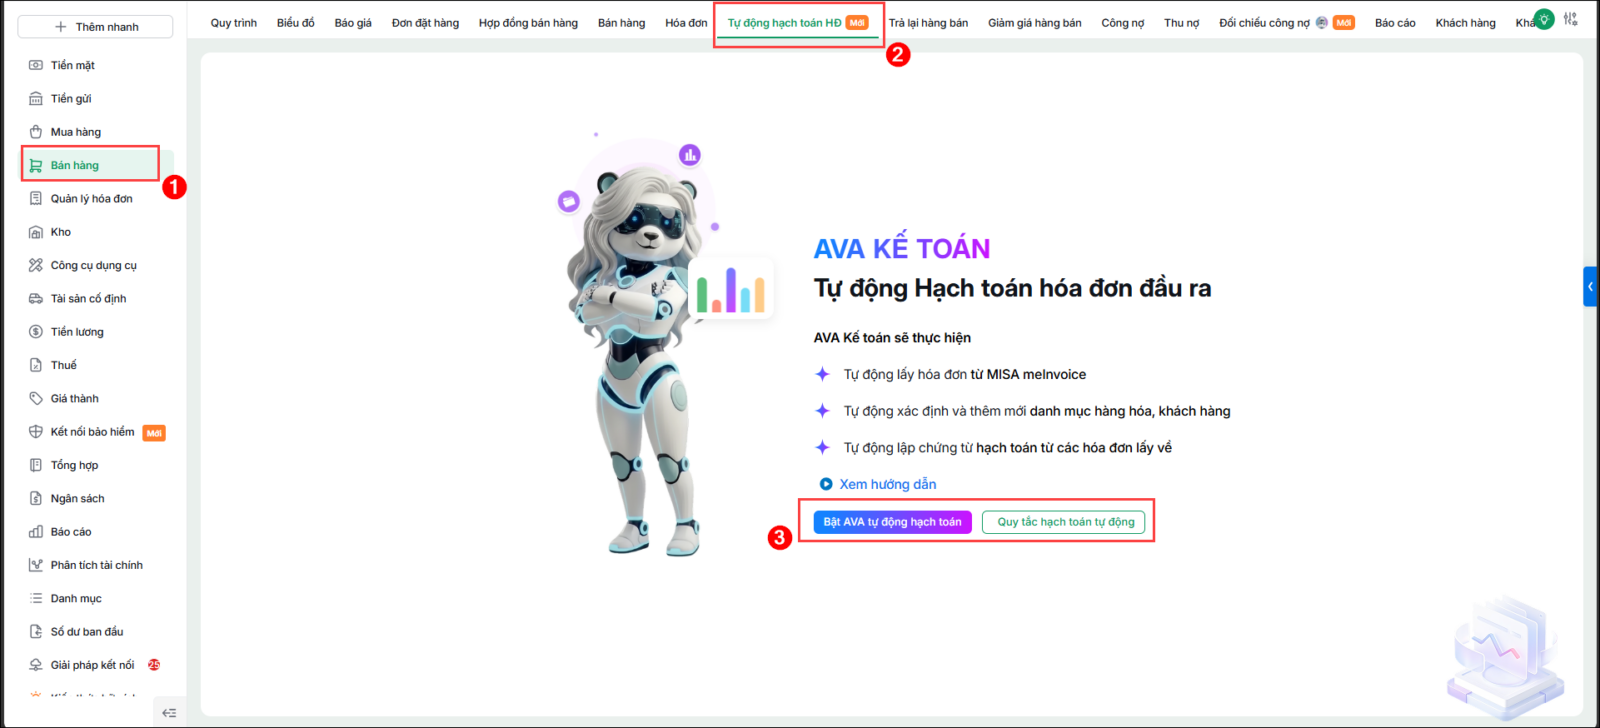Click the Thêm nhanh quick add button
Screen dimensions: 1600x728
coord(96,27)
